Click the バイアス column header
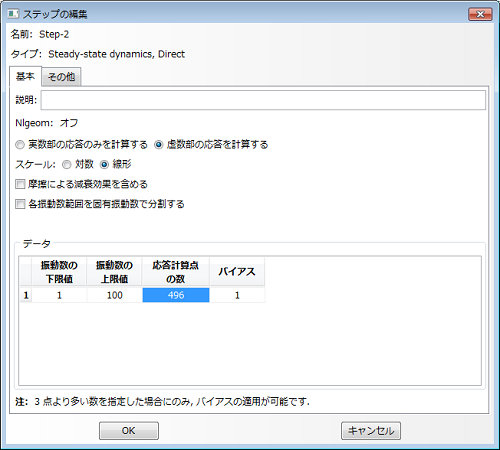This screenshot has width=500, height=450. 237,272
